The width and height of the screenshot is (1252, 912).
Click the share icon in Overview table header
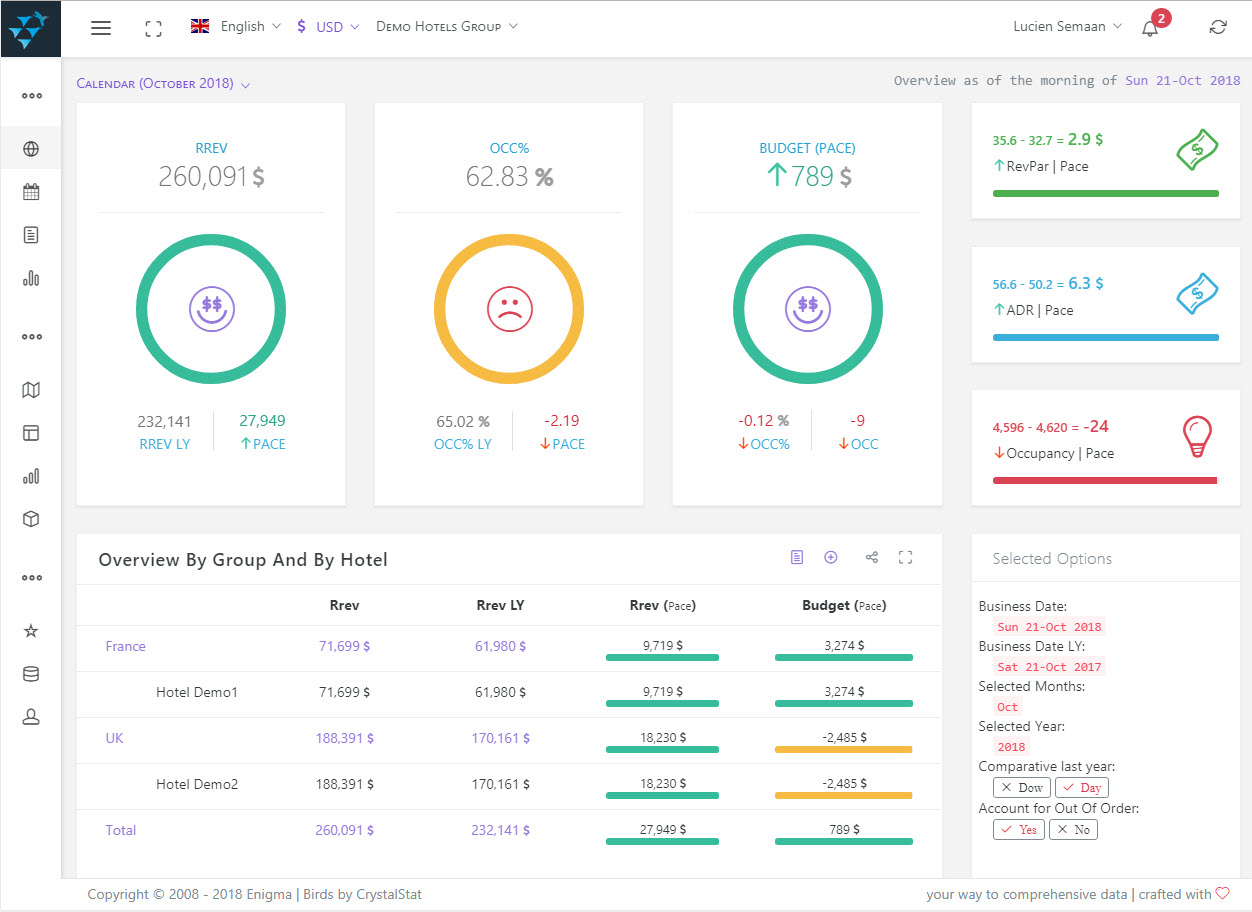pos(872,558)
